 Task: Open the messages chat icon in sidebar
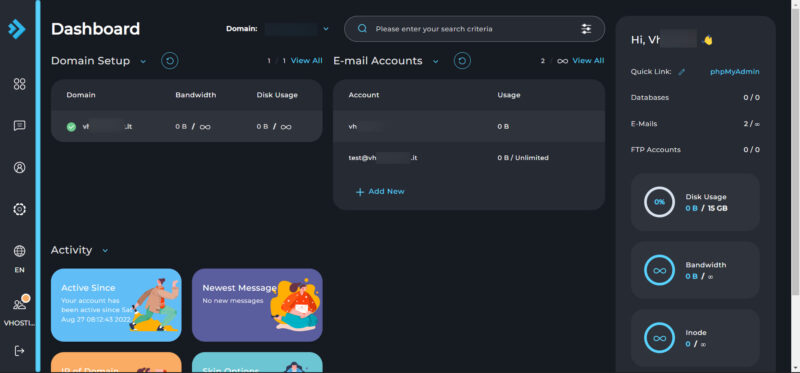tap(19, 126)
